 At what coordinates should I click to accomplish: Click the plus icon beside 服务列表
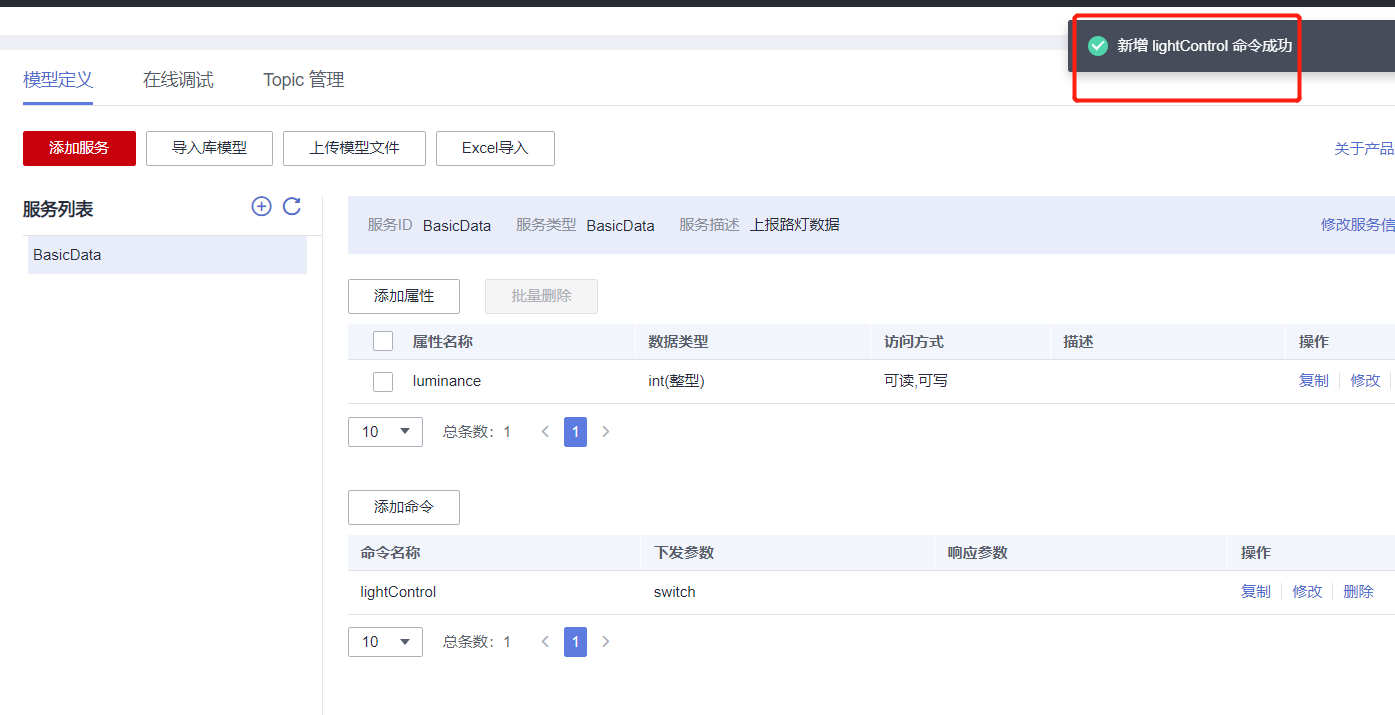tap(261, 207)
